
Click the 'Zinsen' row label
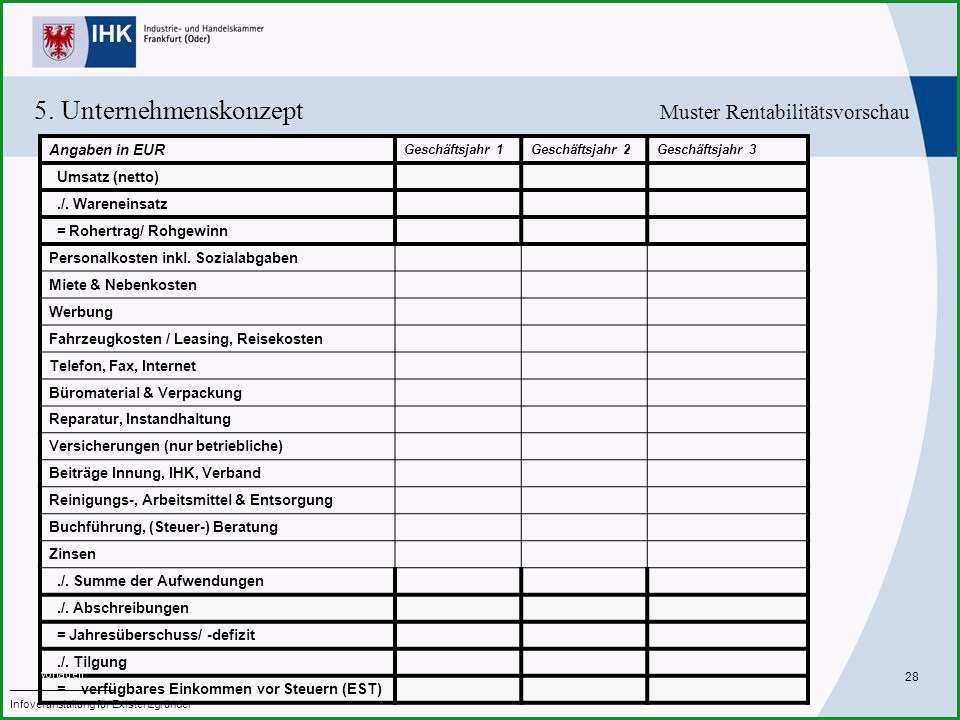tap(72, 553)
